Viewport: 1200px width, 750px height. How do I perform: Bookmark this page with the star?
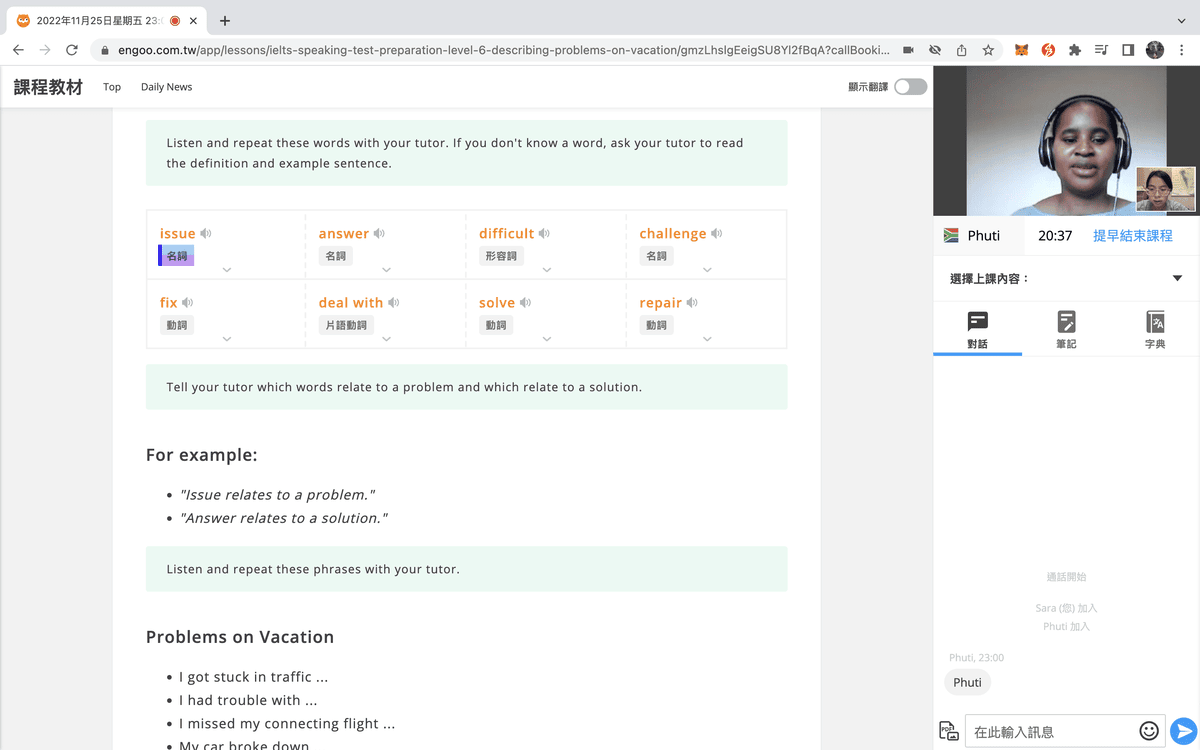(x=988, y=50)
